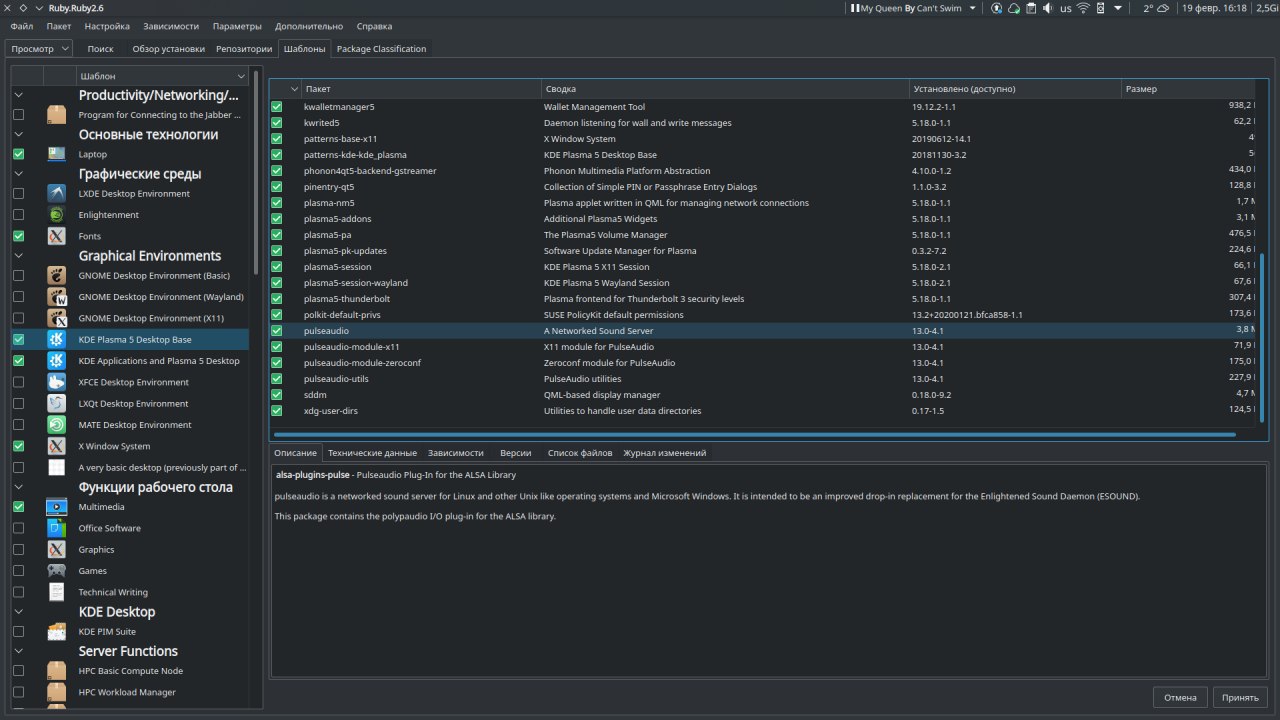The height and width of the screenshot is (720, 1280).
Task: Click the Fonts pattern icon
Action: pyautogui.click(x=57, y=236)
